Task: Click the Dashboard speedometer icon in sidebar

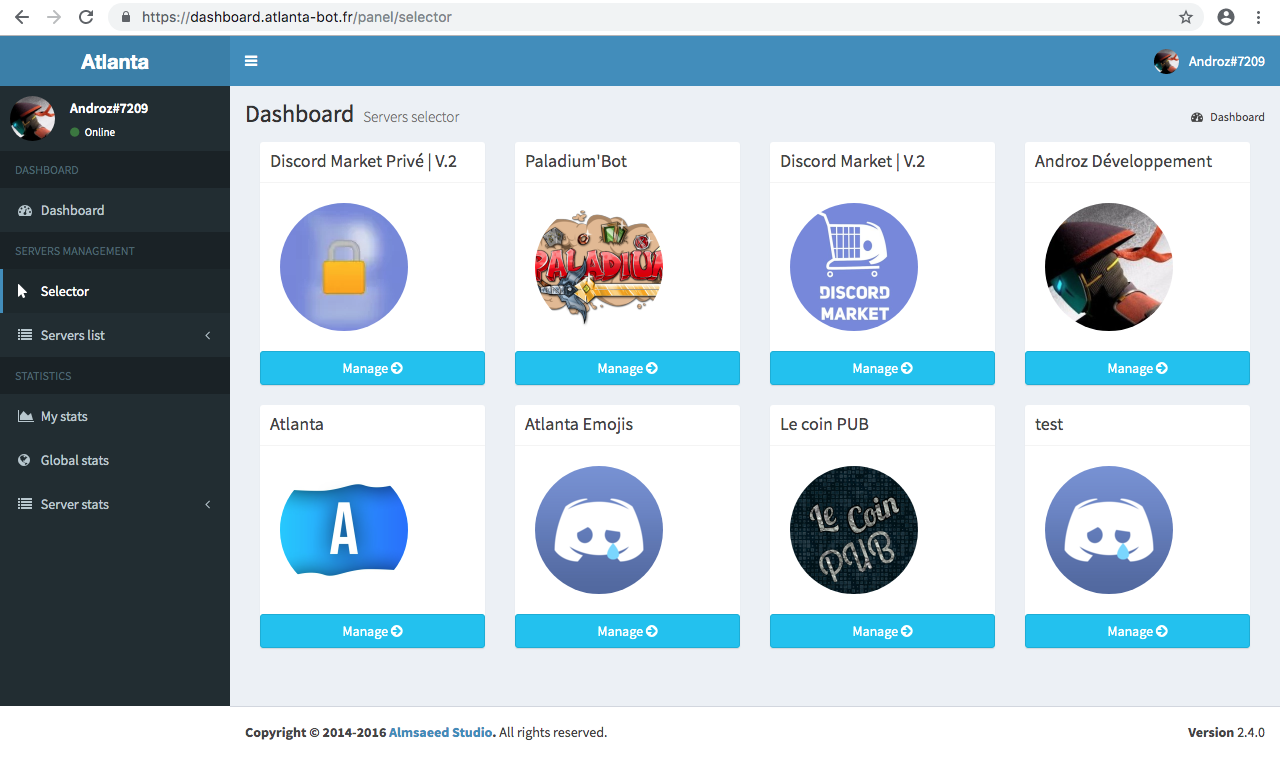Action: (x=25, y=211)
